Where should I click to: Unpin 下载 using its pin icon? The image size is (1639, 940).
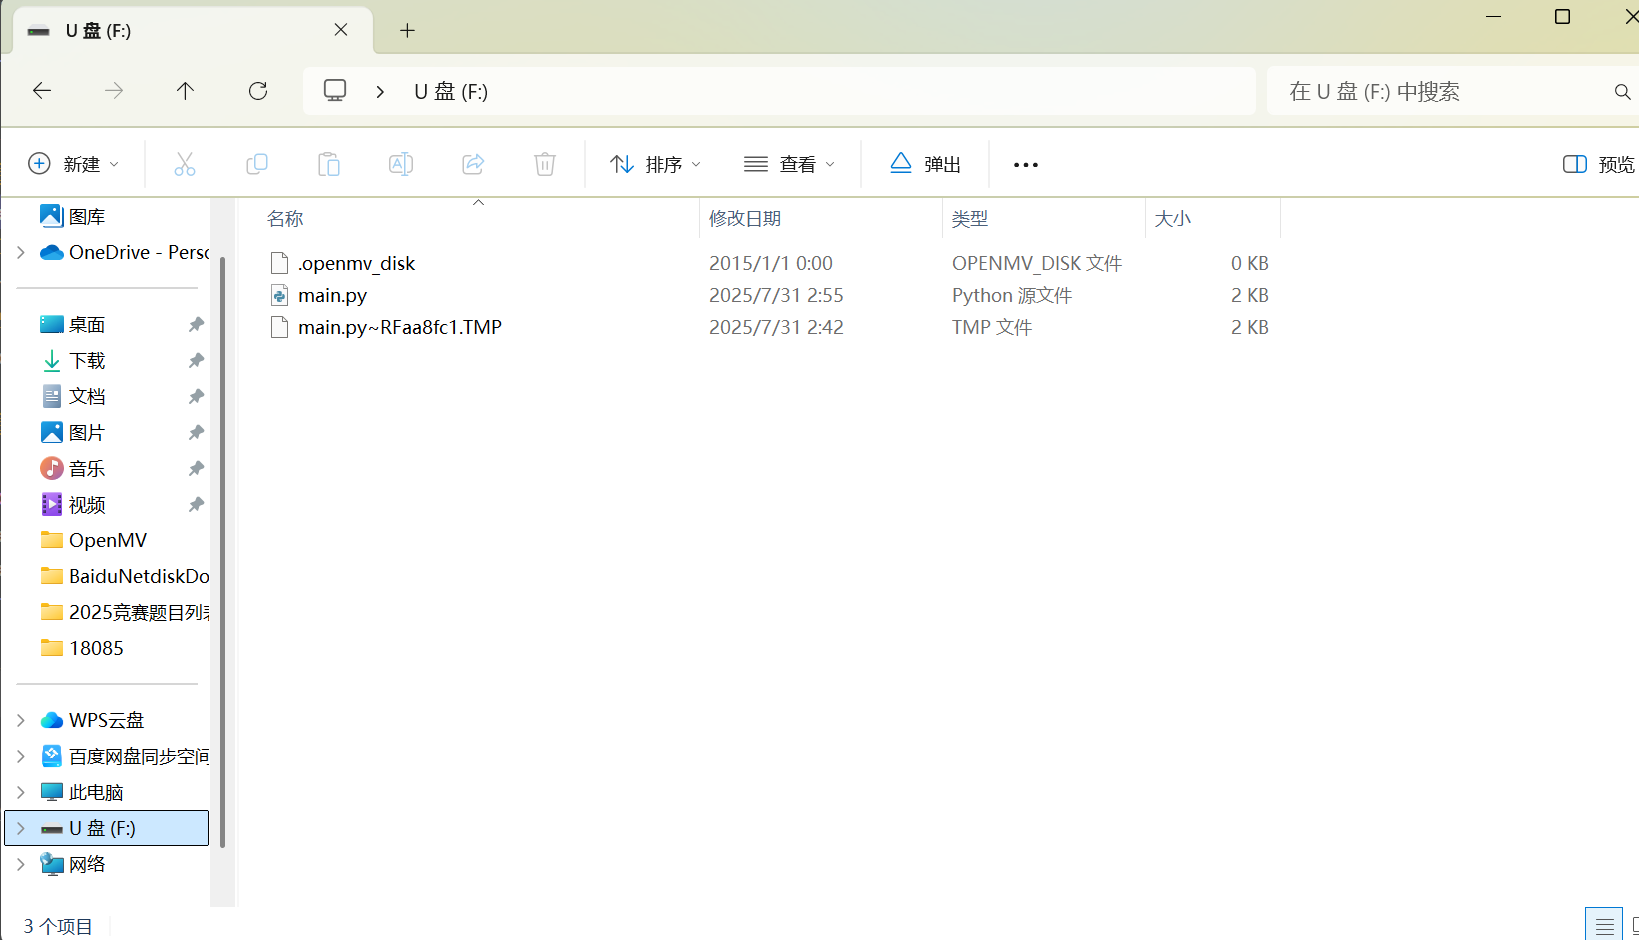[x=196, y=360]
